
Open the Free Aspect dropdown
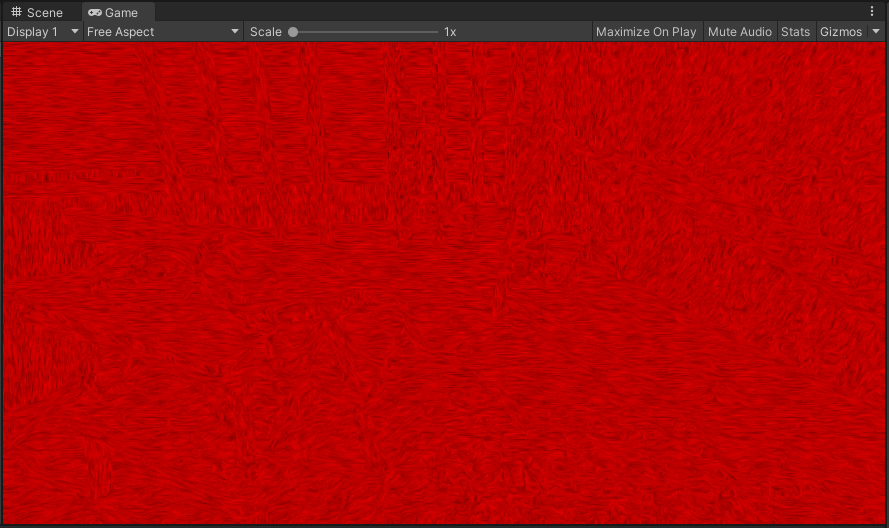tap(163, 32)
